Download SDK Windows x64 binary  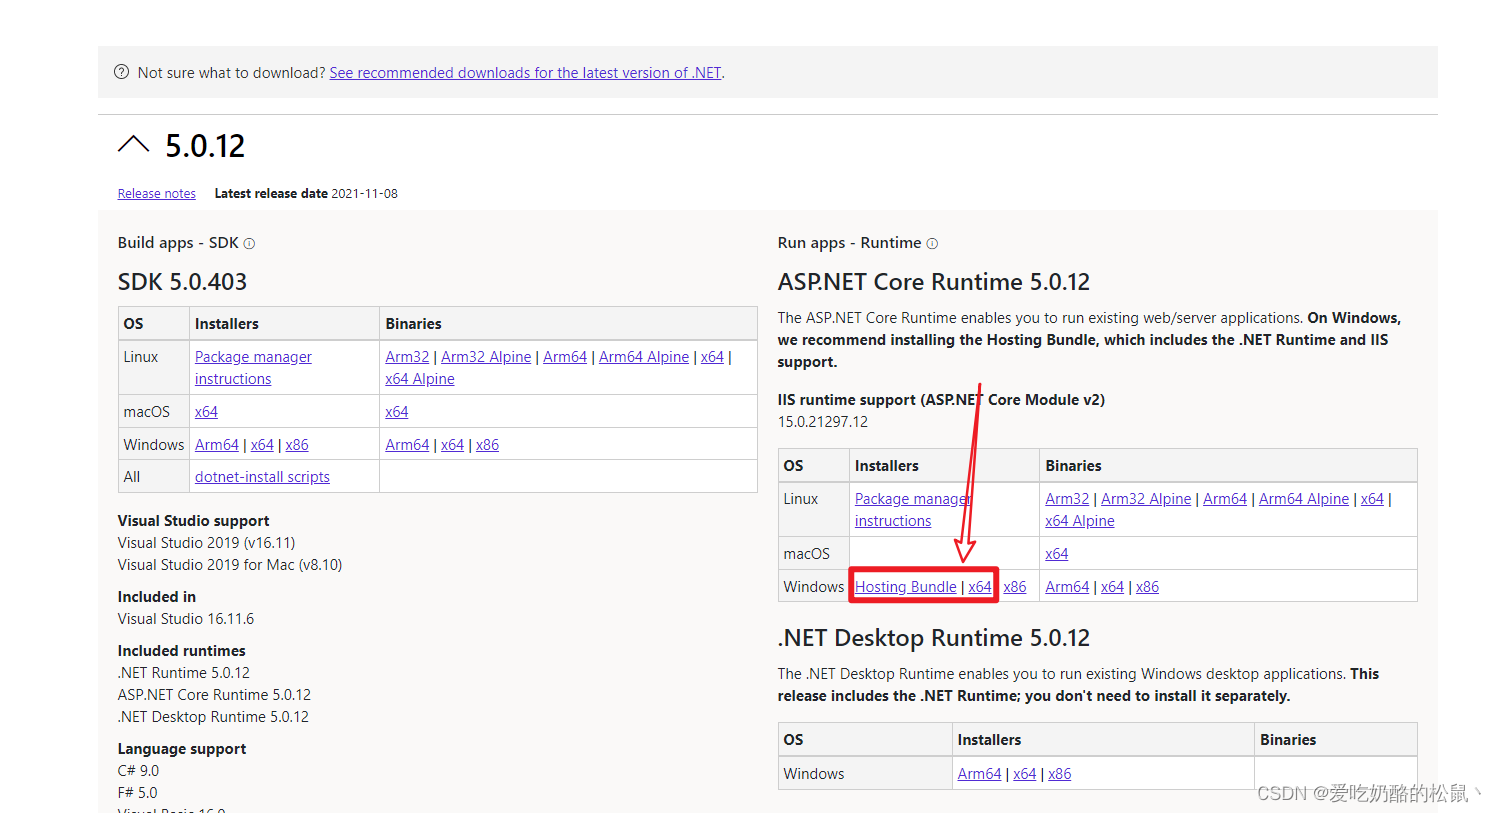point(452,445)
